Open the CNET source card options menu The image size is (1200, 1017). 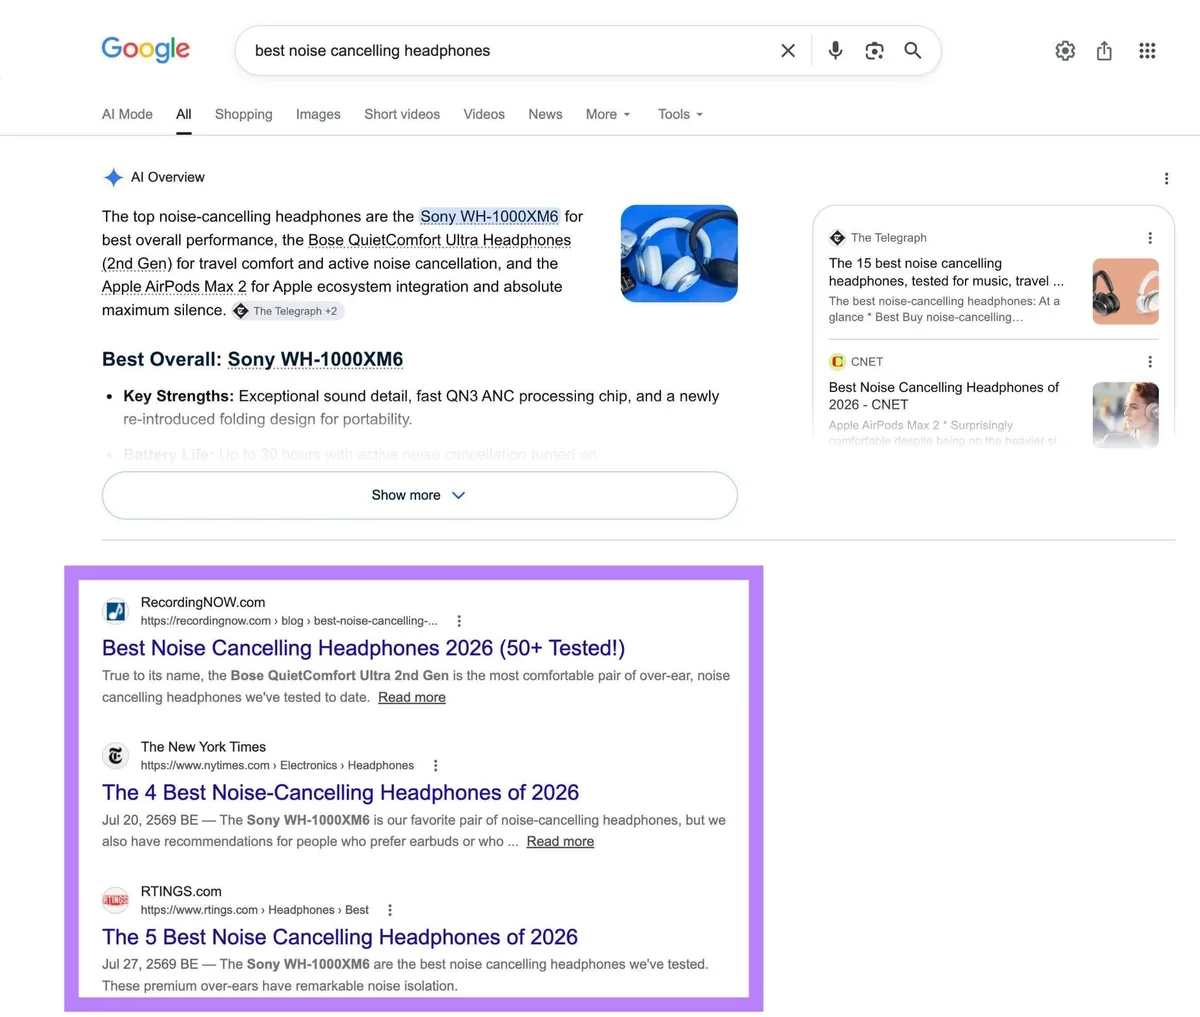(x=1150, y=362)
